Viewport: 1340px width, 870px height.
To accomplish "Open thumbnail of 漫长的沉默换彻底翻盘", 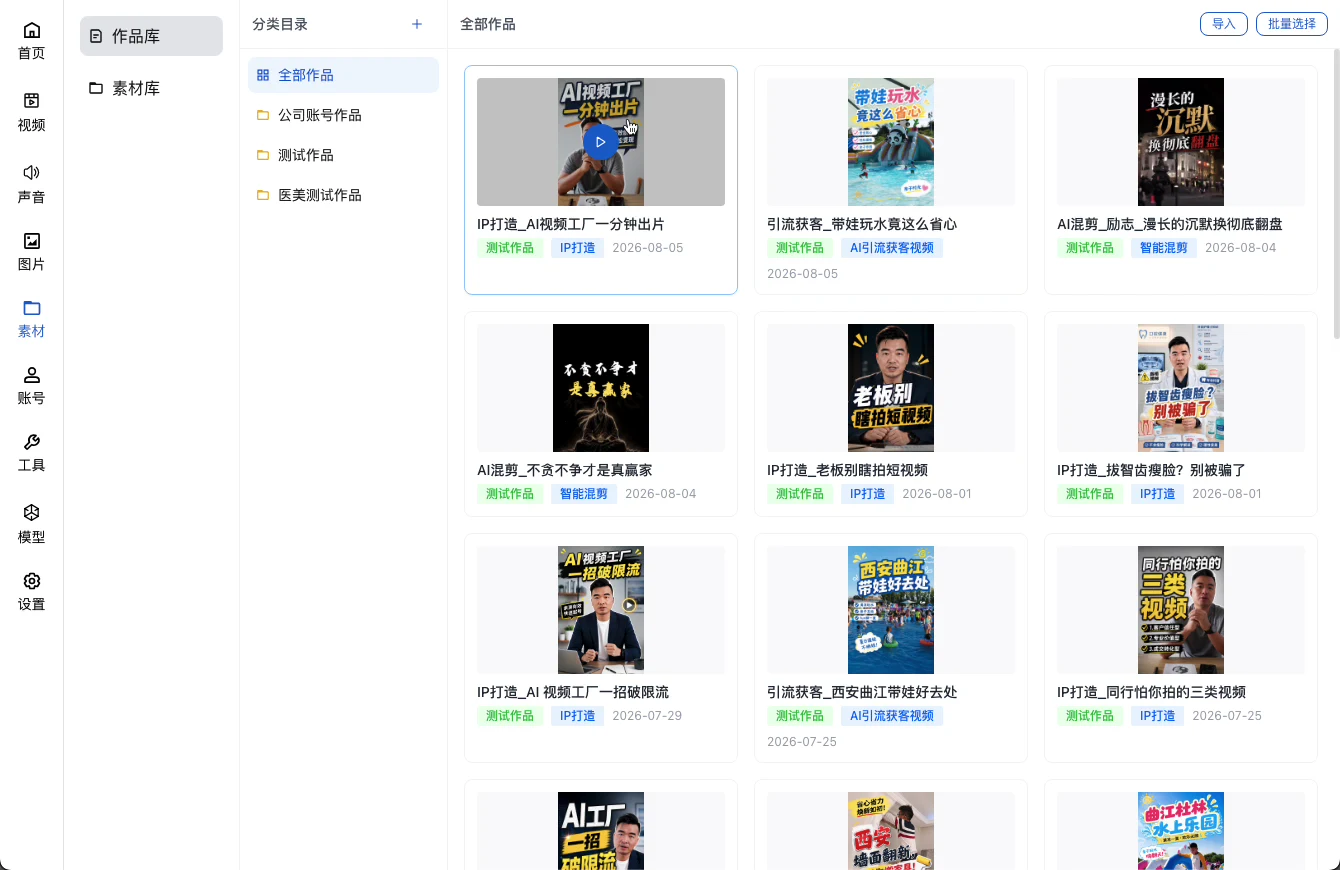I will (1181, 142).
